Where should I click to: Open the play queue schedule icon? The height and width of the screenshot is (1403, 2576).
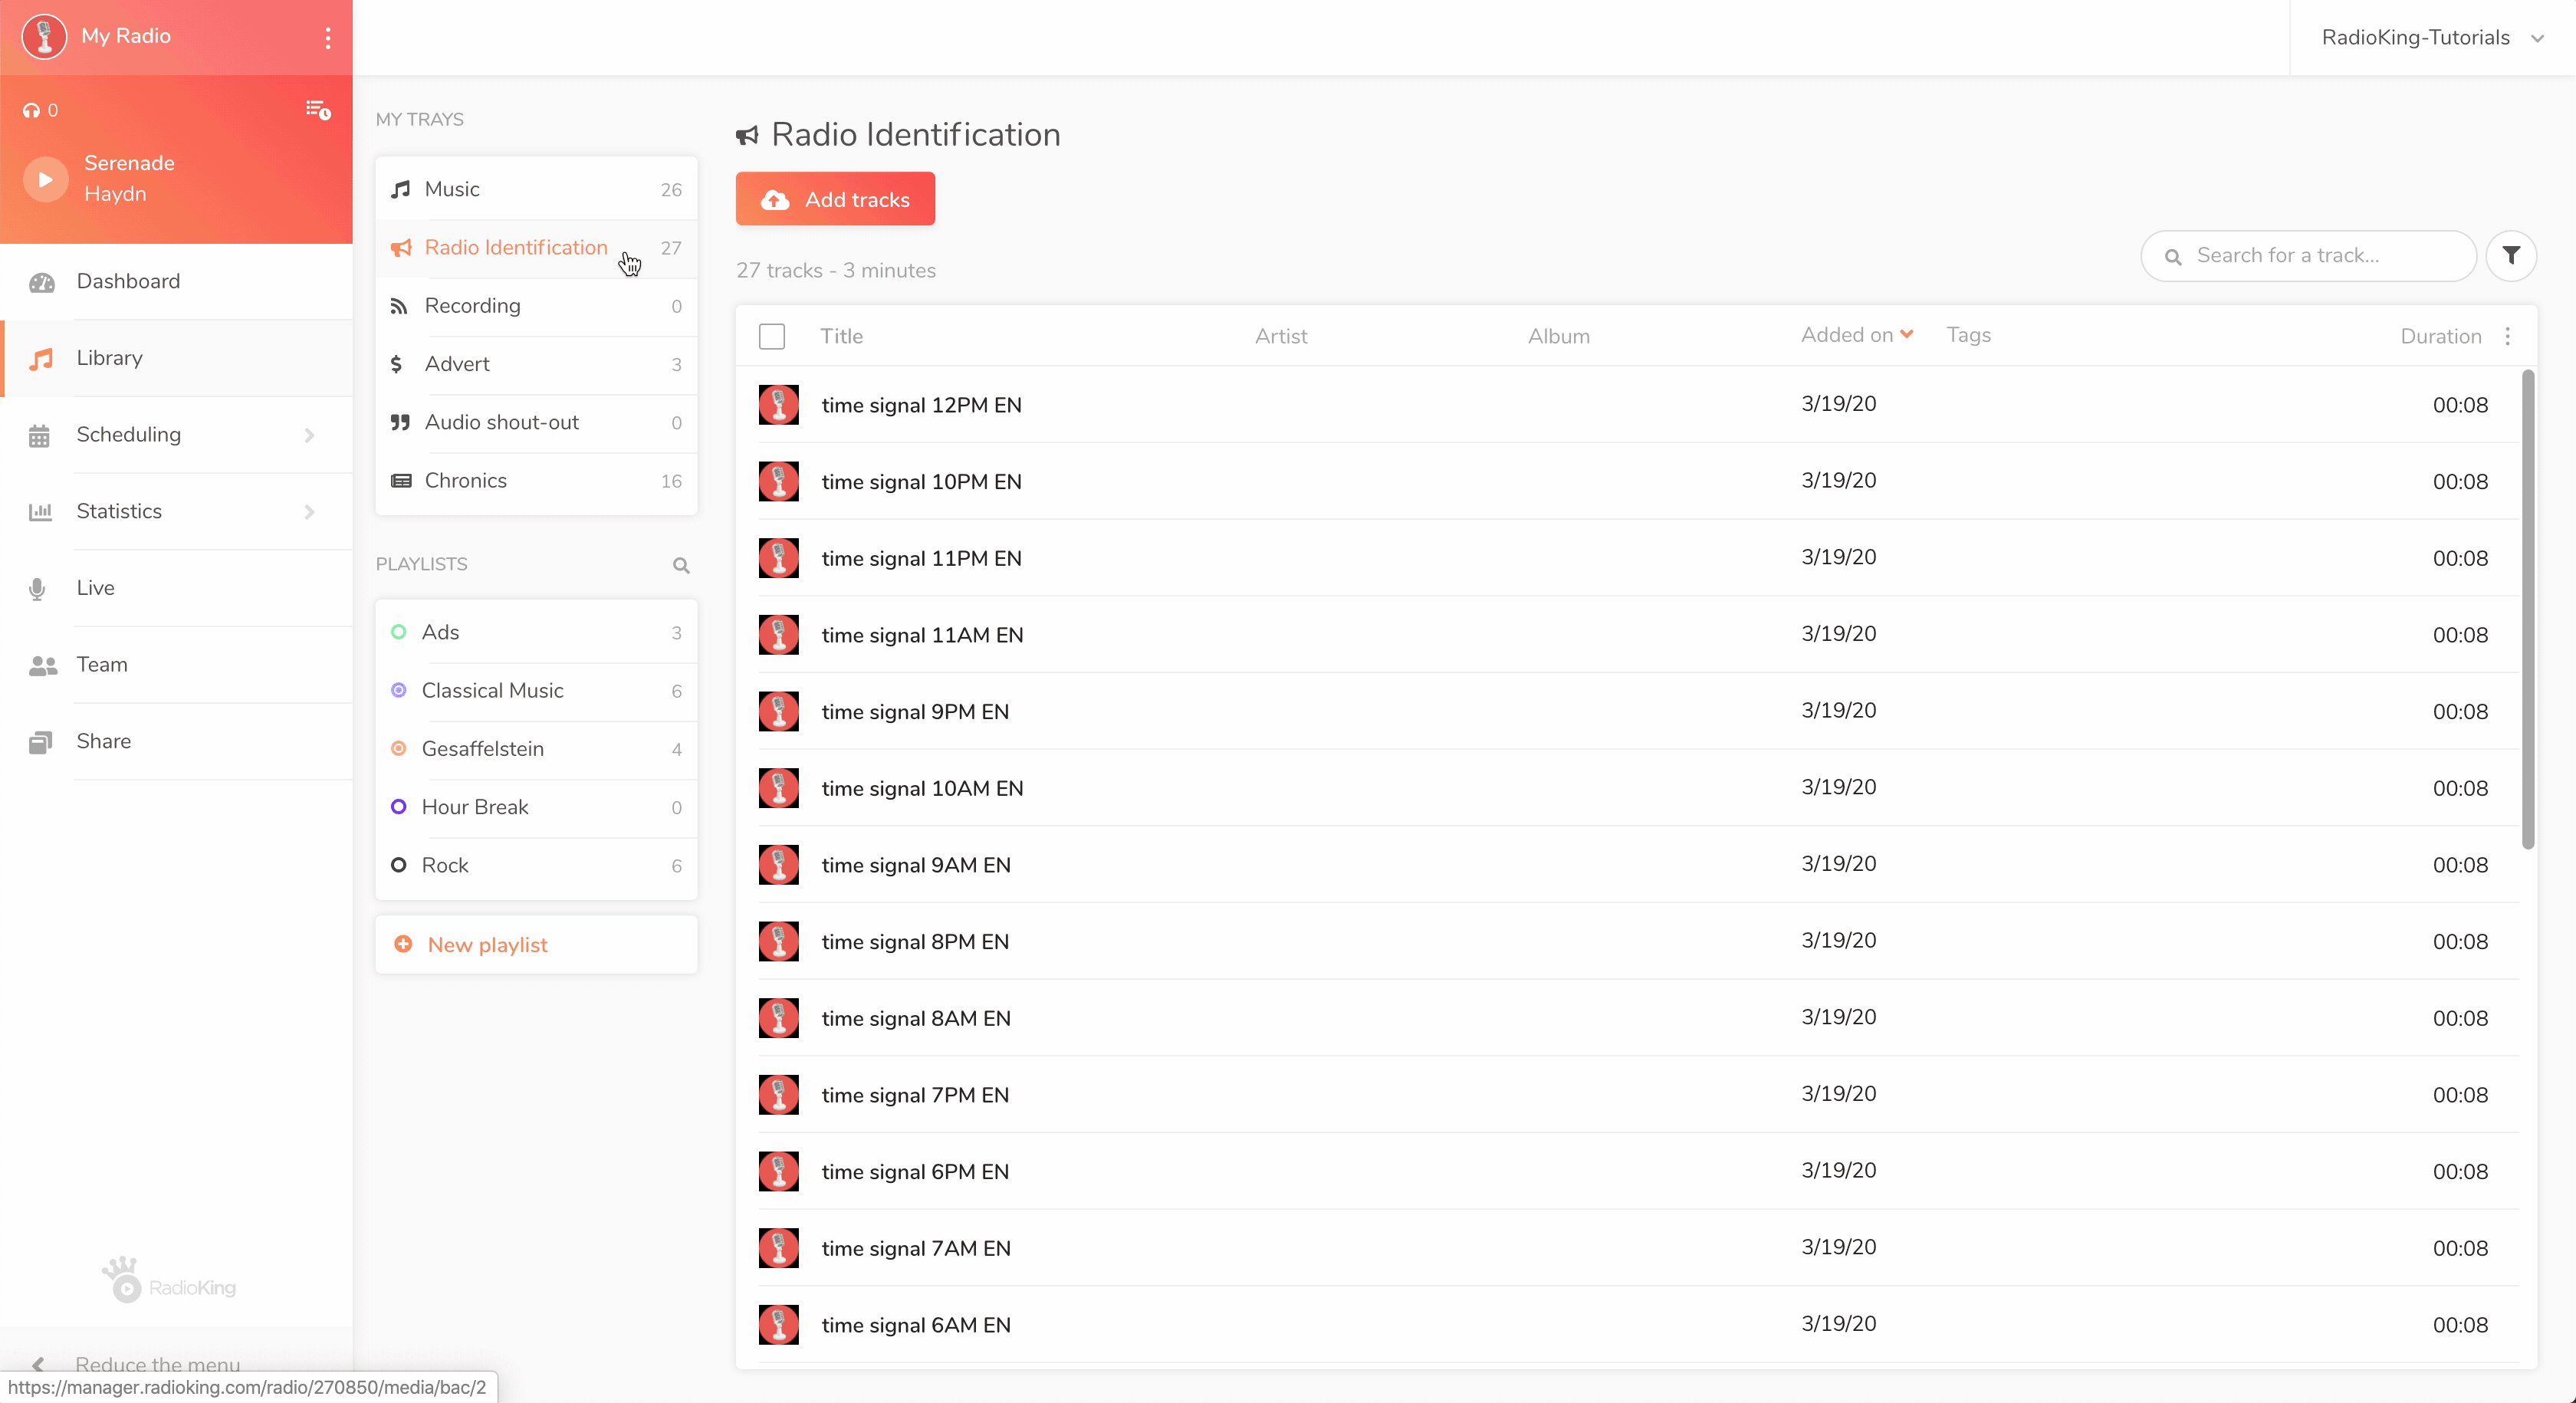(318, 109)
